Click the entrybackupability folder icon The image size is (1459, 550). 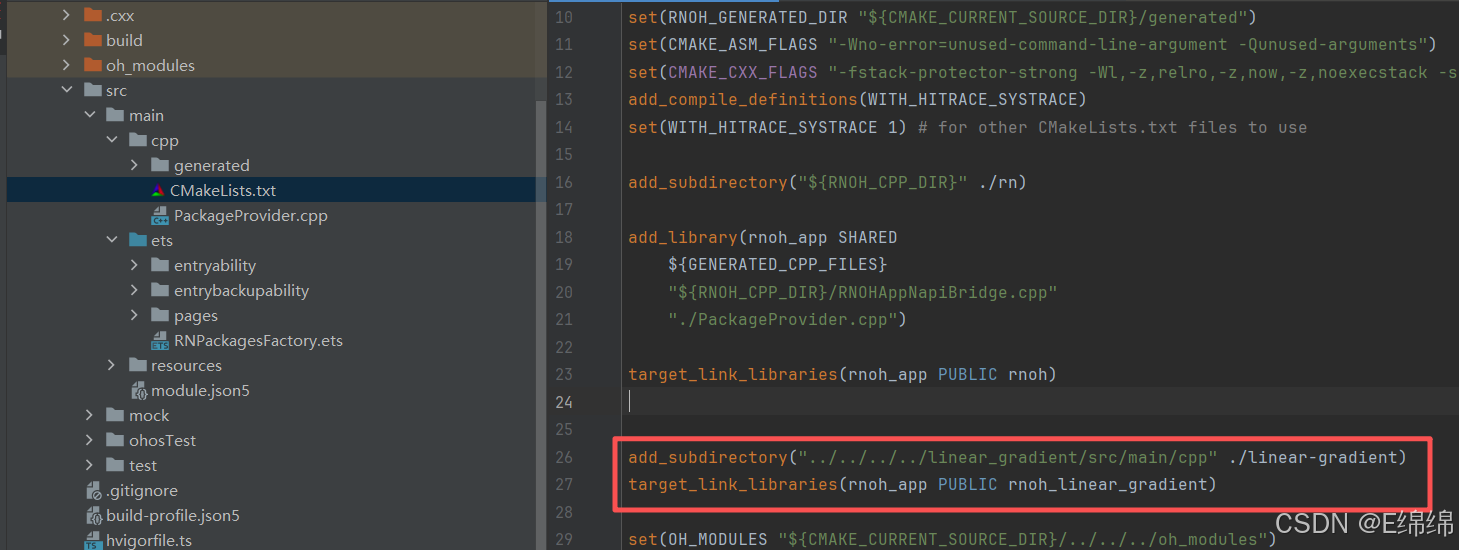[x=160, y=290]
